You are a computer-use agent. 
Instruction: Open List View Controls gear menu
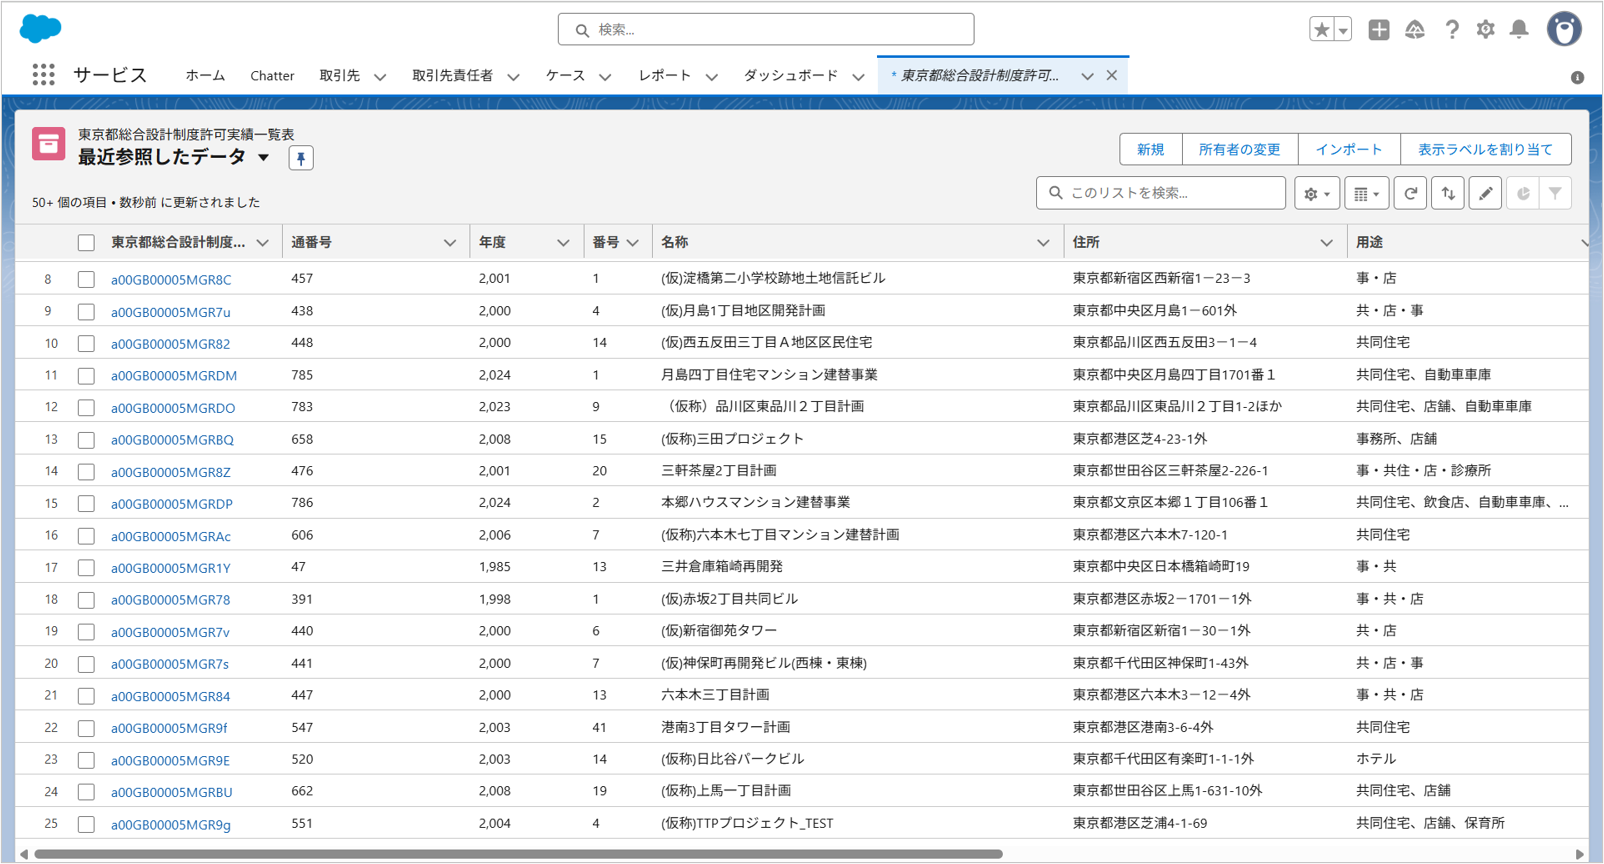pyautogui.click(x=1317, y=194)
